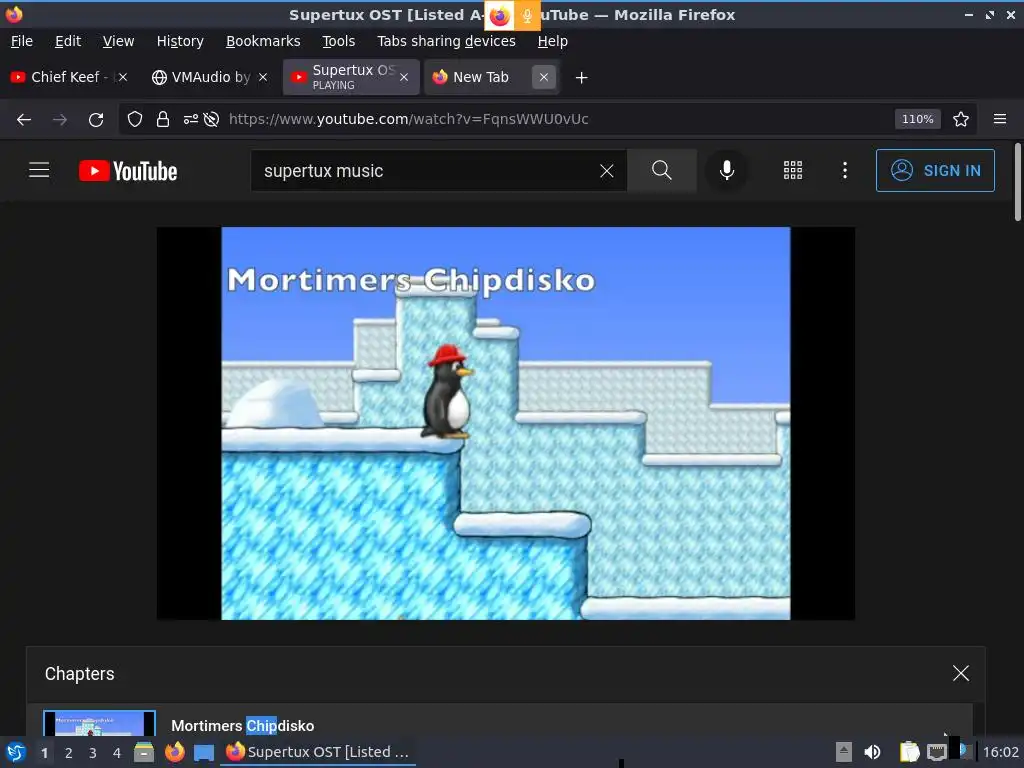Viewport: 1024px width, 768px height.
Task: Select the Supertux OST taskbar window button
Action: [317, 752]
